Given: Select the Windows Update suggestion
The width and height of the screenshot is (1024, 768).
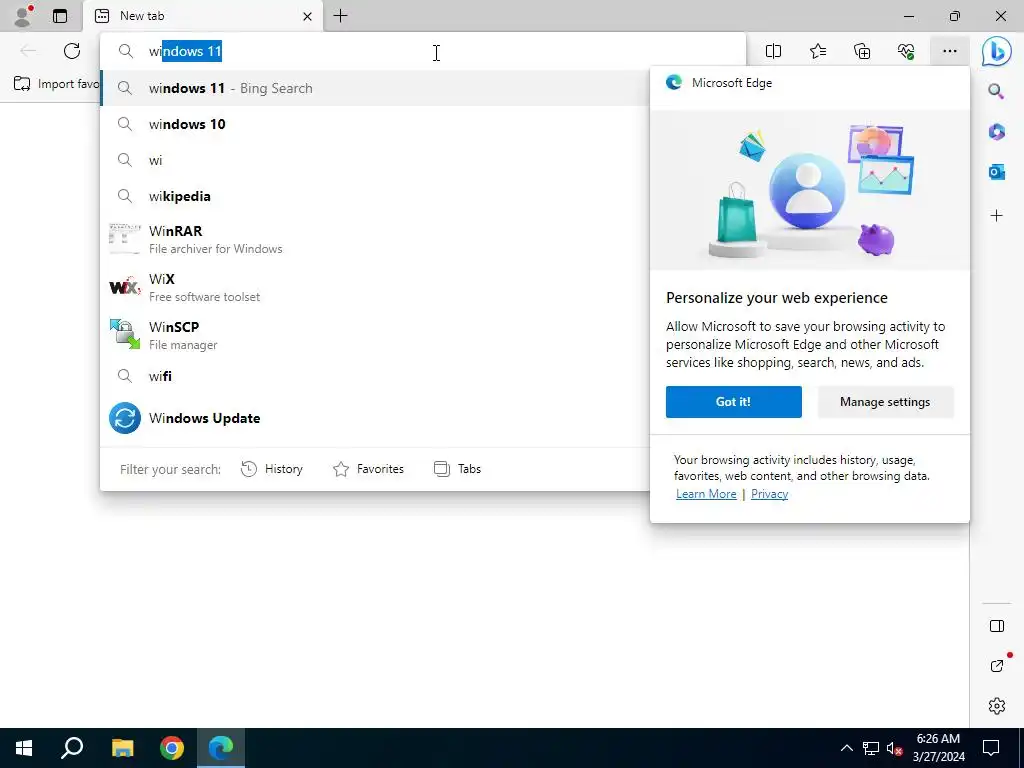Looking at the screenshot, I should (x=376, y=418).
